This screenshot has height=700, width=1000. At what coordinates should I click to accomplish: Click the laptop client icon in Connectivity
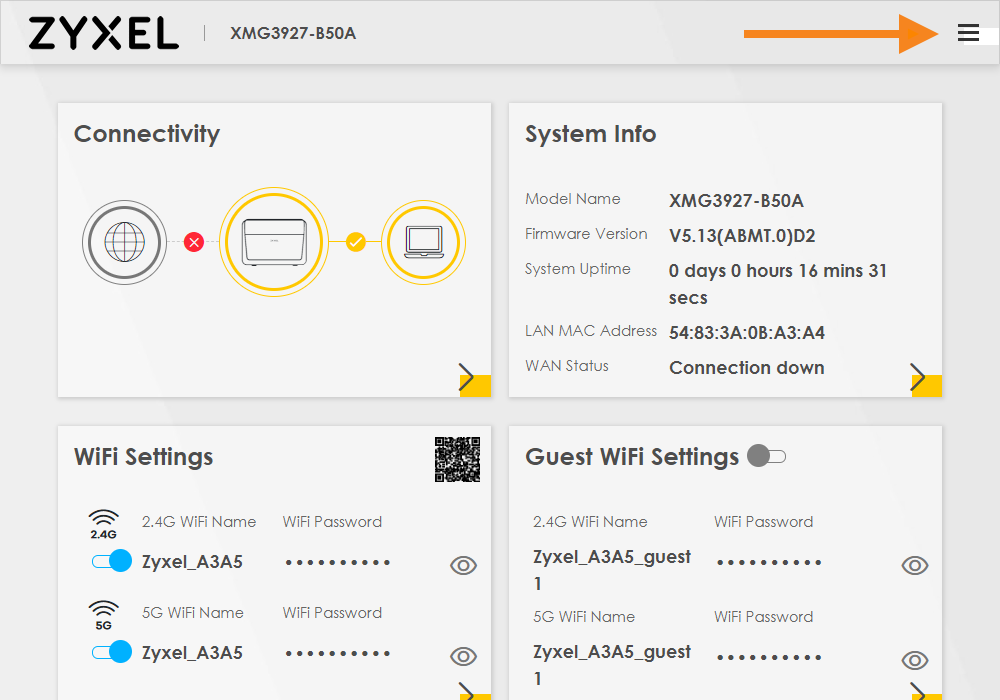[x=423, y=242]
